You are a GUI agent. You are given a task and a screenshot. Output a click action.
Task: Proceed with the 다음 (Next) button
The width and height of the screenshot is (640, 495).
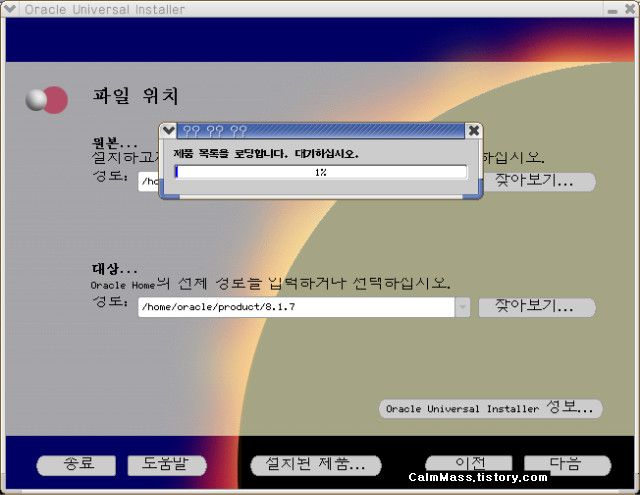567,465
